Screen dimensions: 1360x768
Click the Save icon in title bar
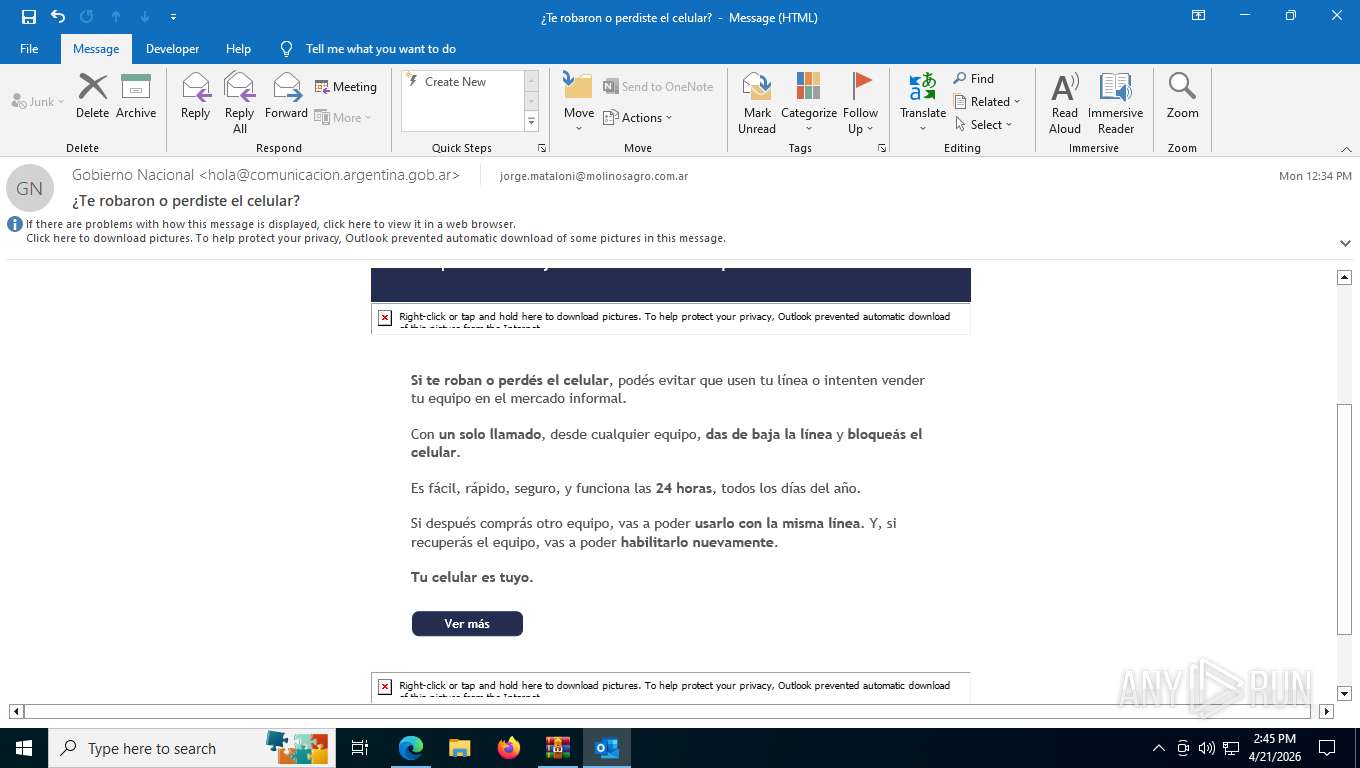tap(29, 16)
